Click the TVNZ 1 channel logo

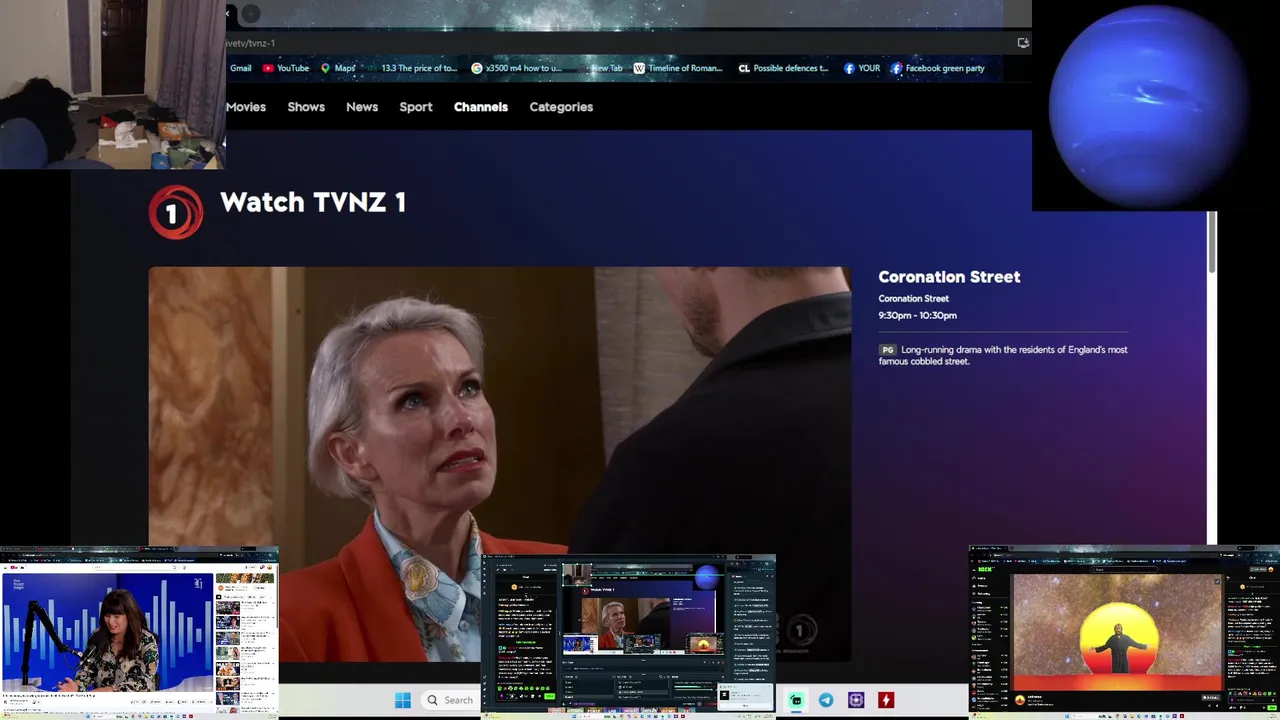pyautogui.click(x=176, y=211)
